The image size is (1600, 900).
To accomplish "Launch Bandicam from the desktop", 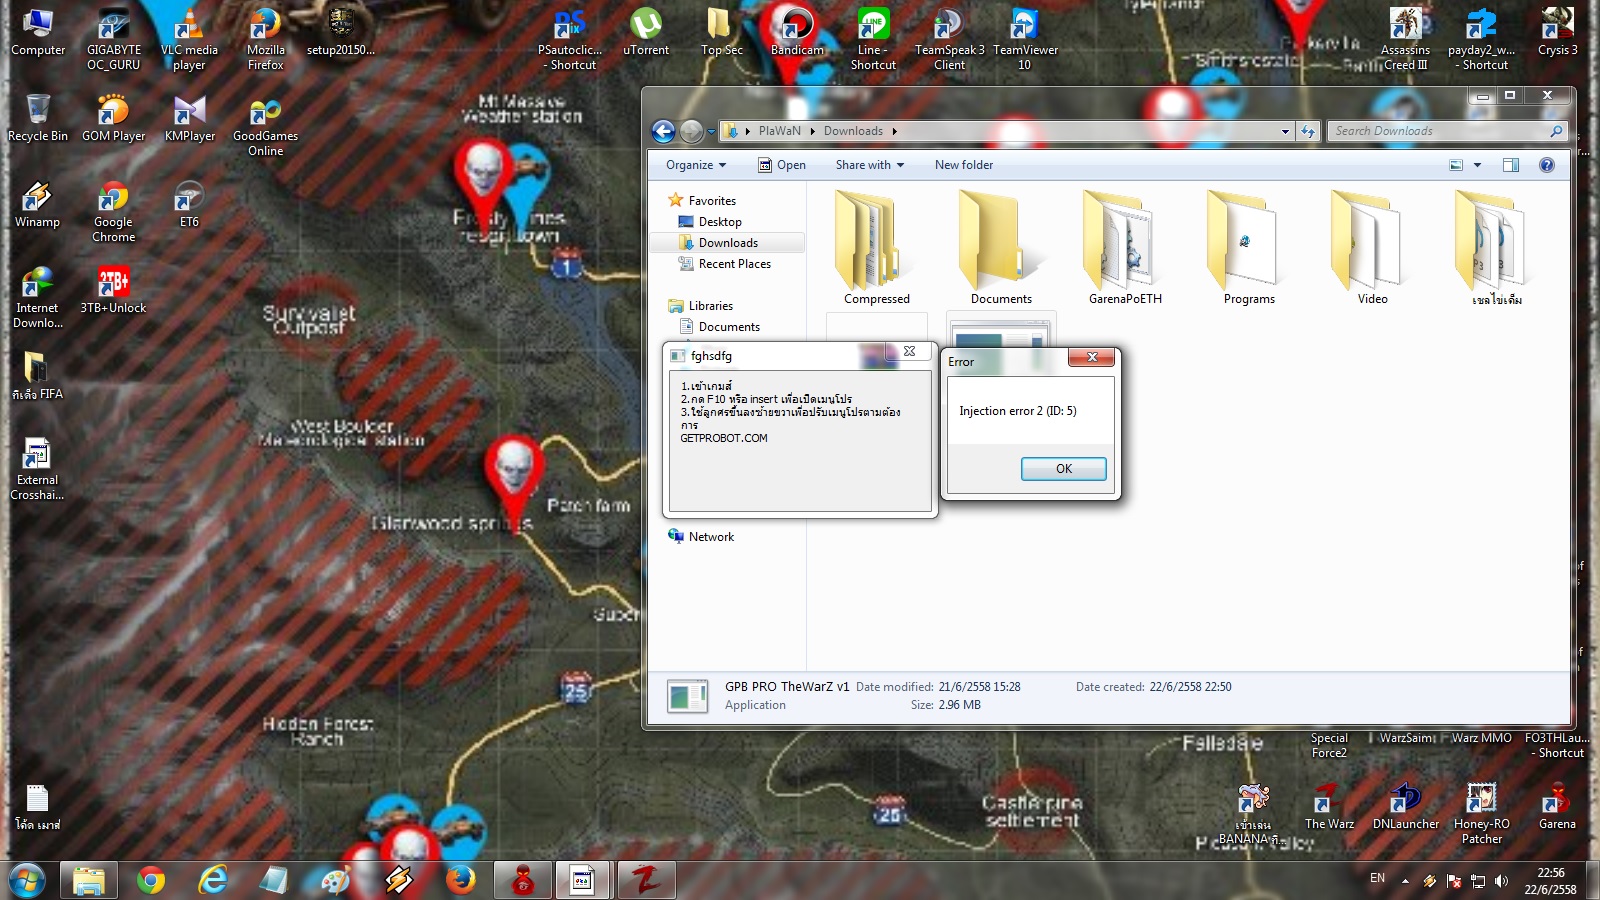I will pyautogui.click(x=797, y=32).
